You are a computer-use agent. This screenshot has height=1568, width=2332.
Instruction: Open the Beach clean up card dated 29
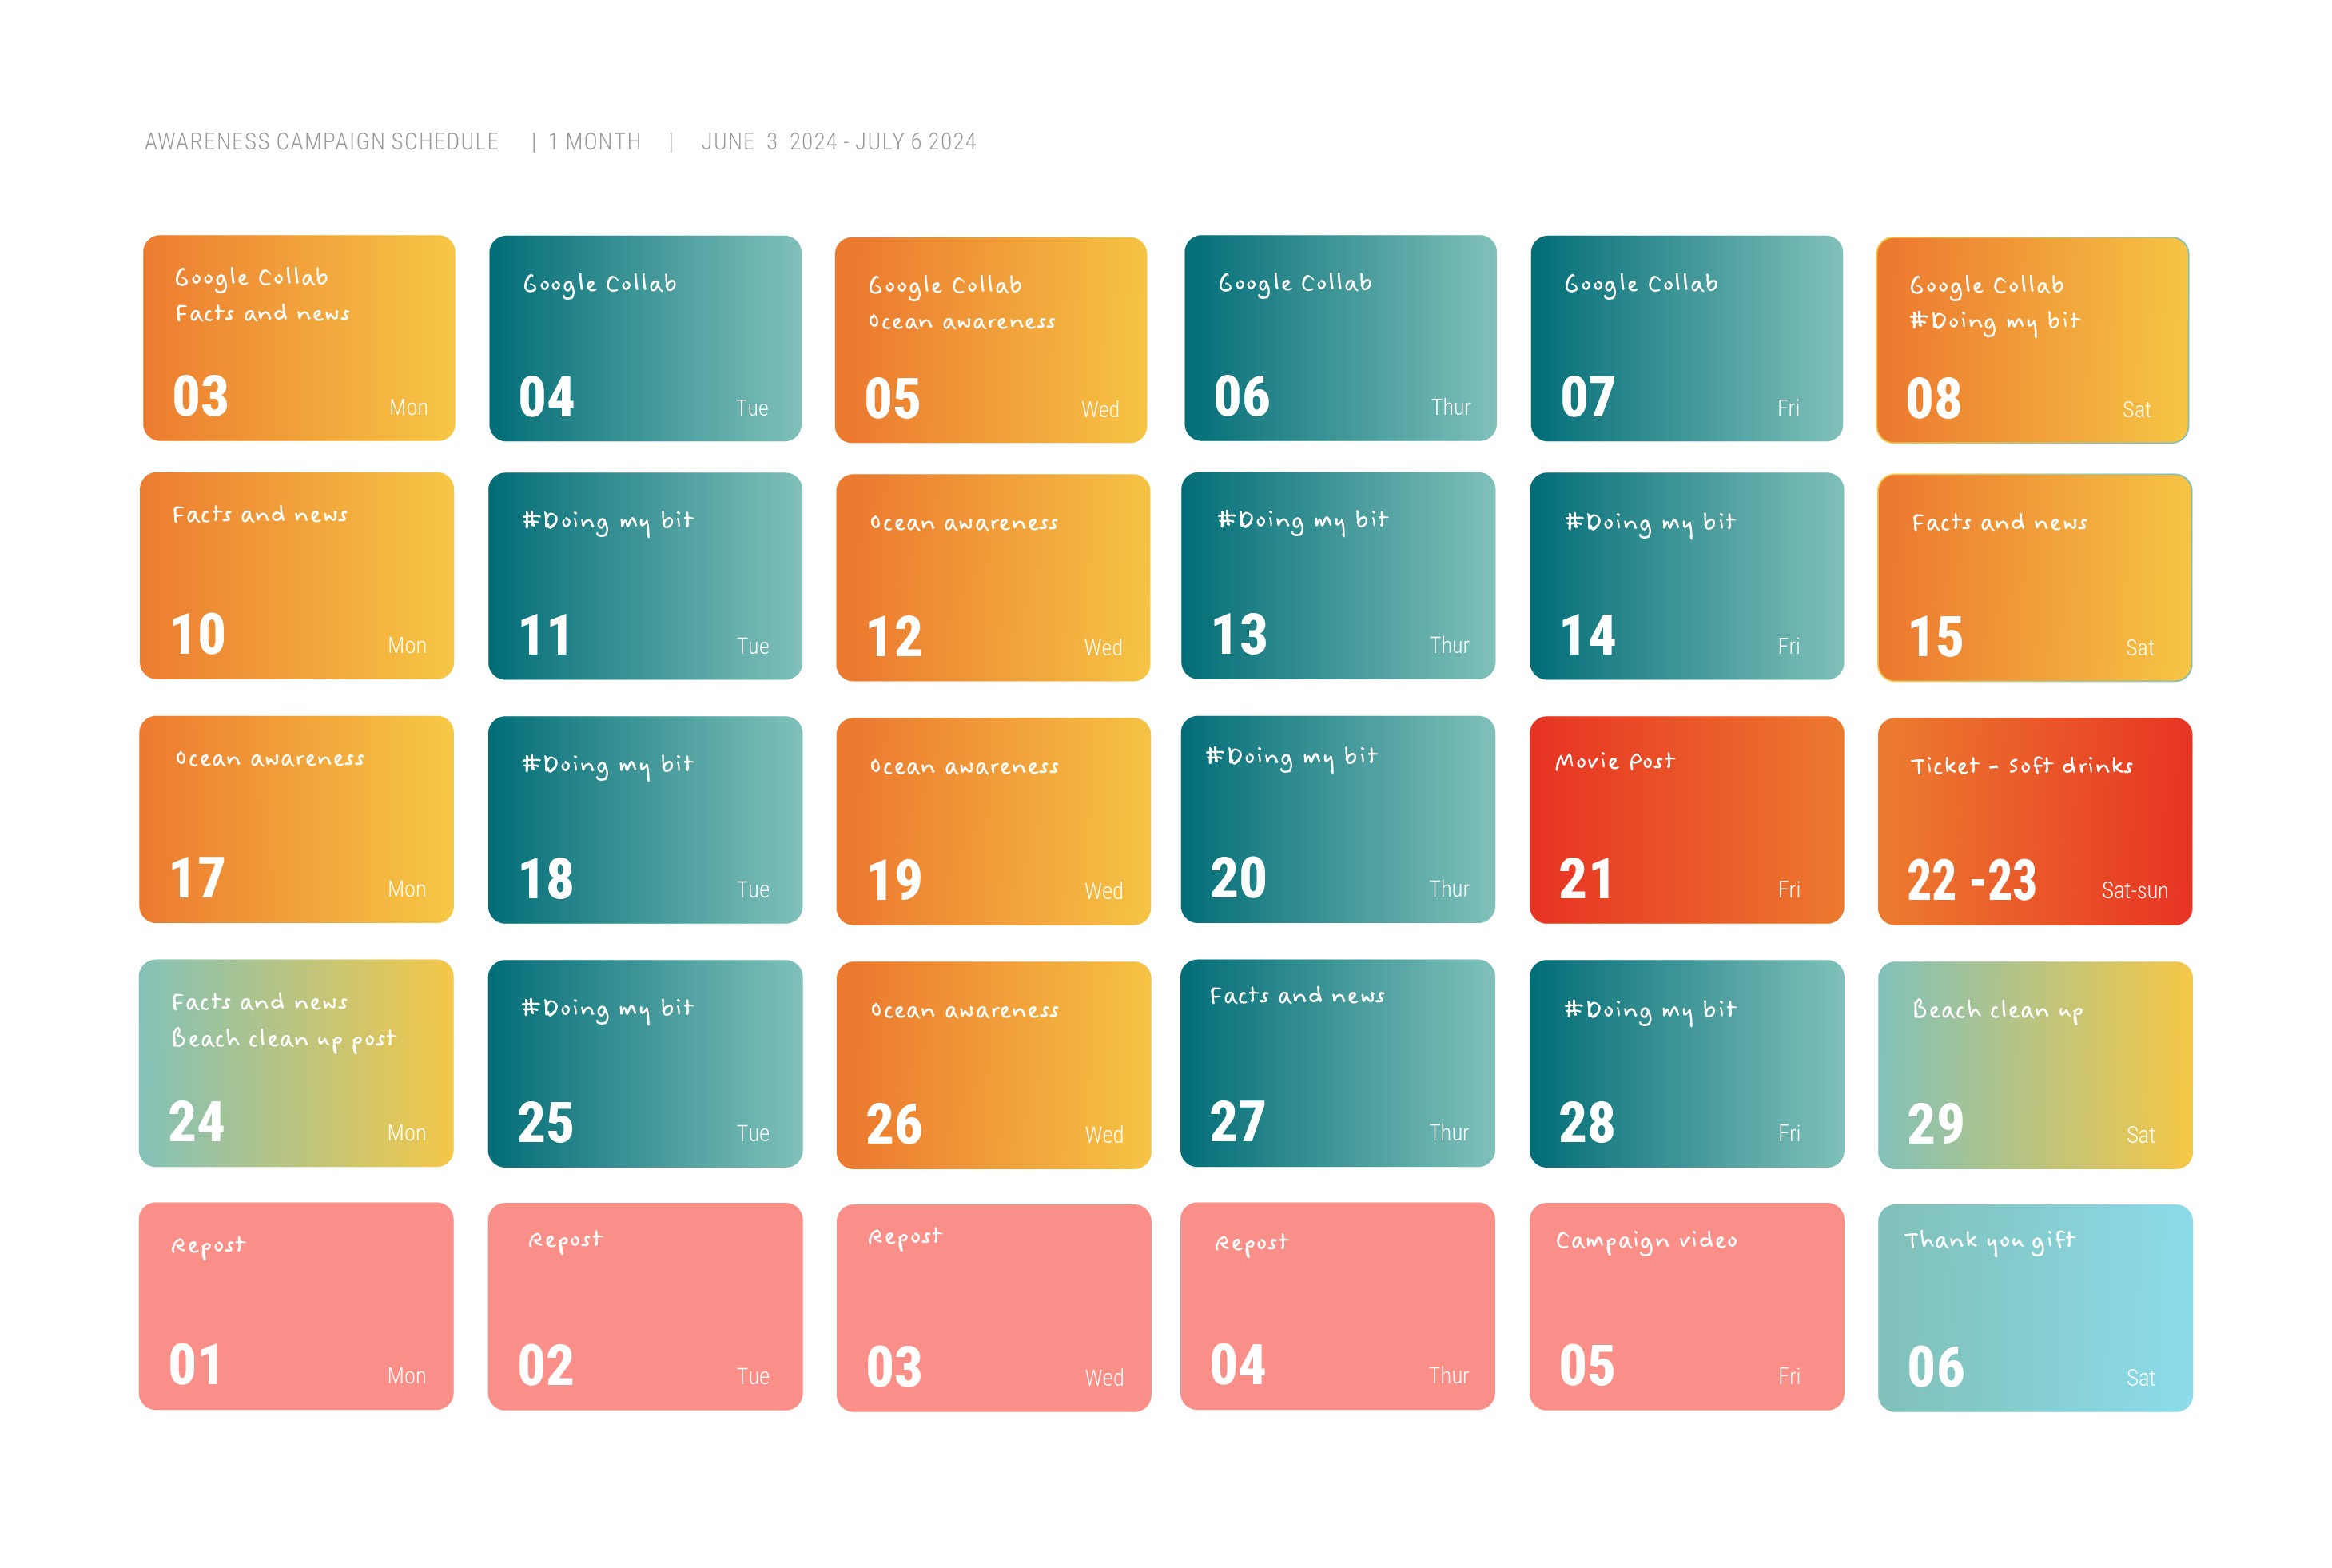coord(2034,1065)
